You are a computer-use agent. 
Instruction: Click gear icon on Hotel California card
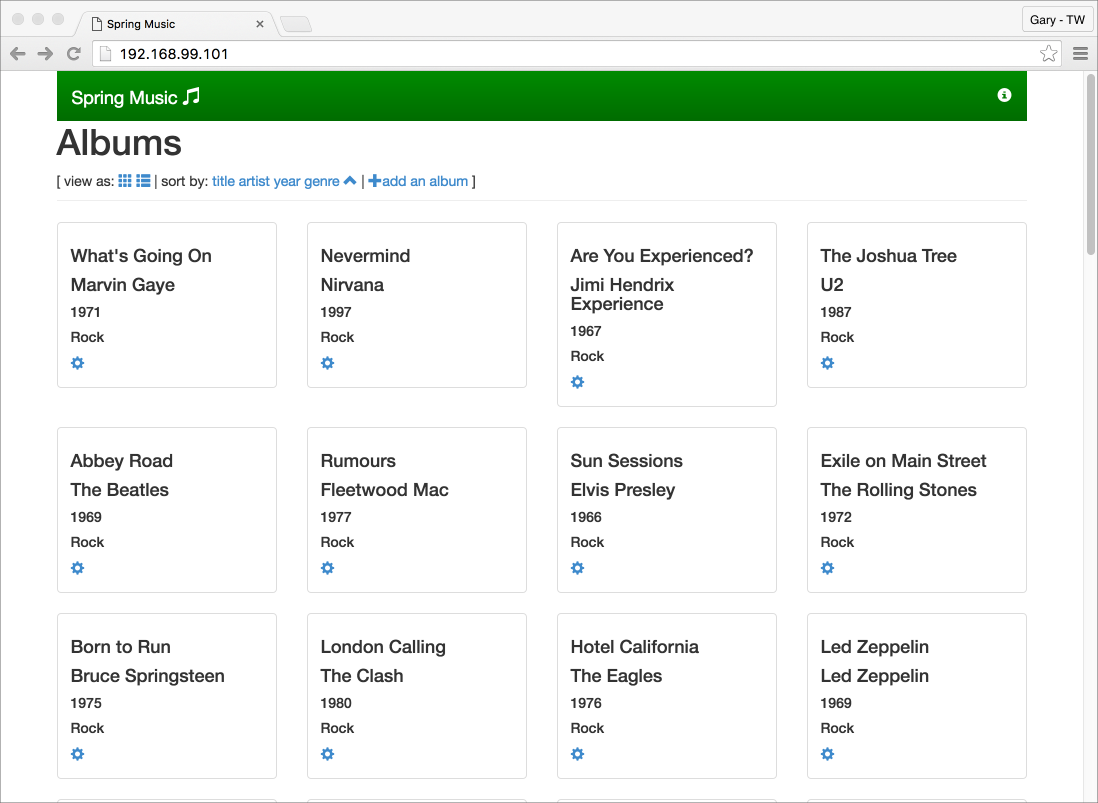point(577,754)
